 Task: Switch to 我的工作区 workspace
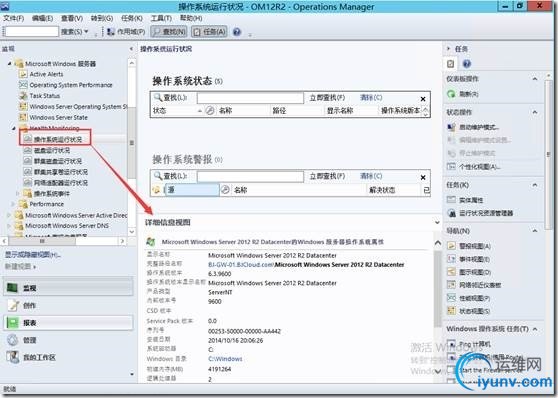(x=68, y=357)
